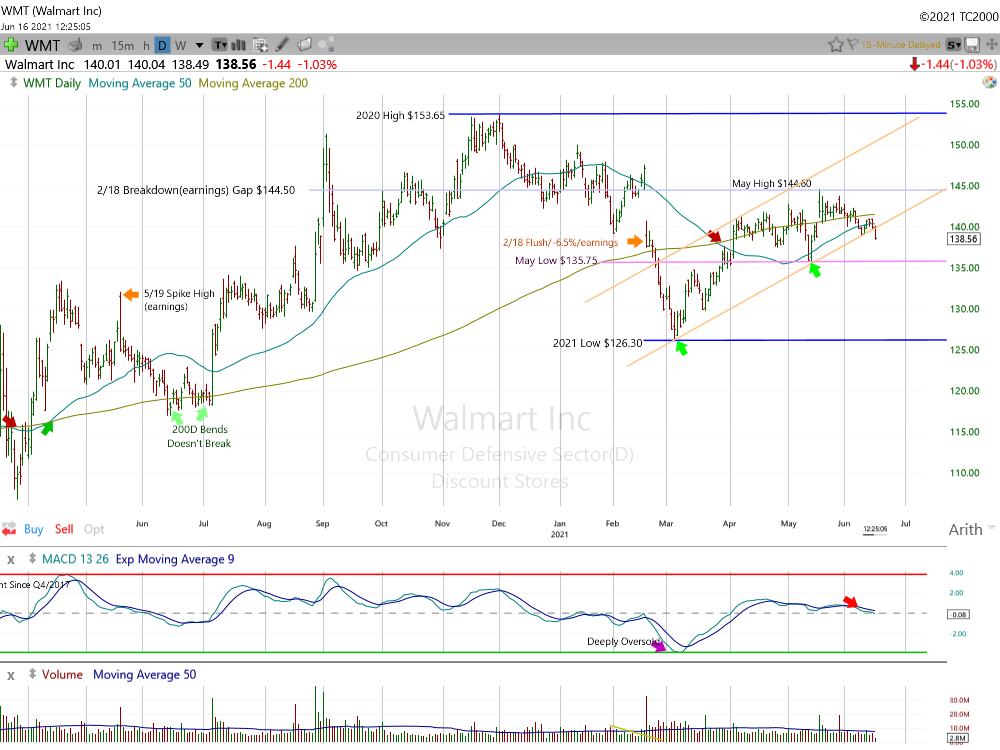Click the 12:25:05 time marker on axis
Image resolution: width=1000 pixels, height=750 pixels.
(x=875, y=529)
